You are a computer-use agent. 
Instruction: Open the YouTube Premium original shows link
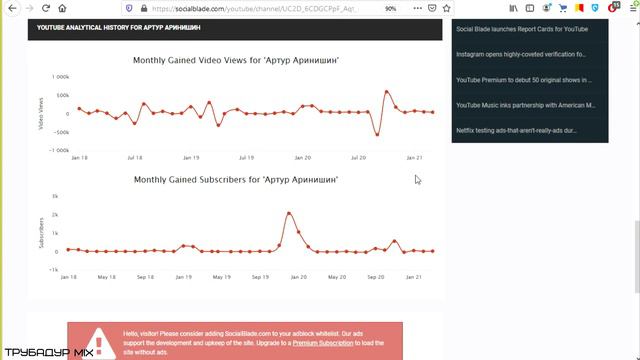[524, 80]
